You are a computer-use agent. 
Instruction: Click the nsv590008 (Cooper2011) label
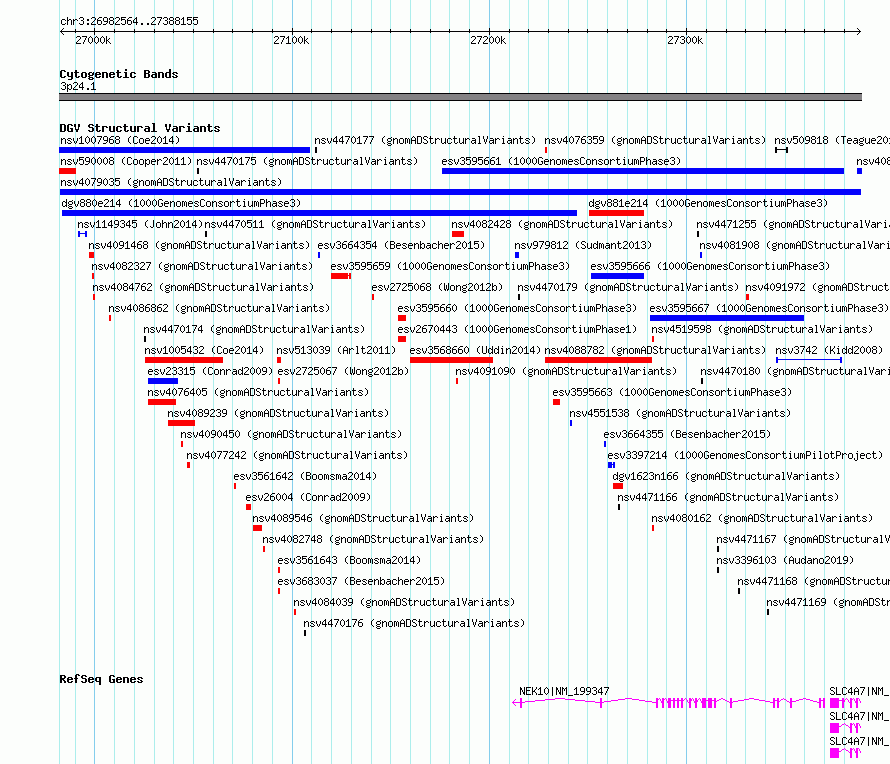point(126,161)
